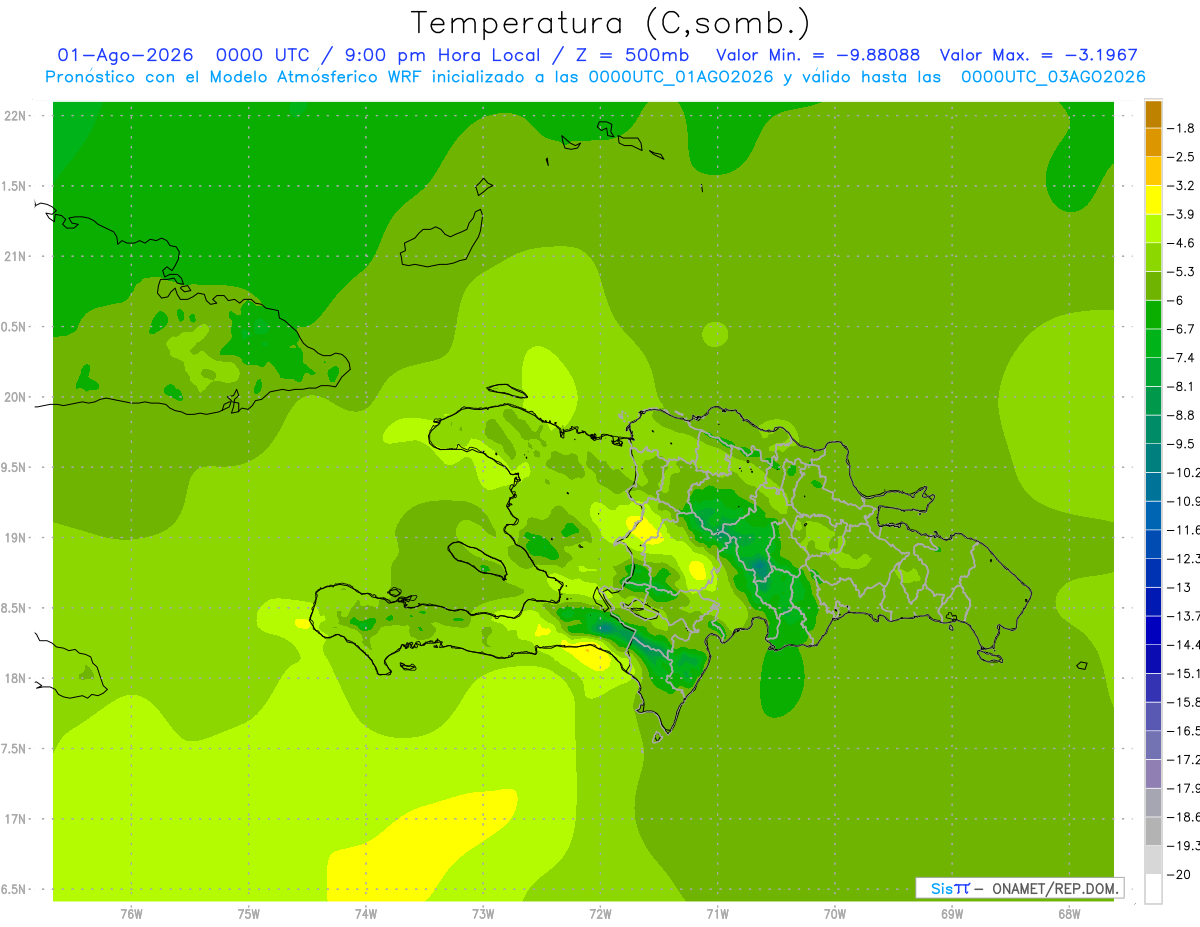Click the '-8.1' legend value
The width and height of the screenshot is (1200, 927).
point(1182,386)
